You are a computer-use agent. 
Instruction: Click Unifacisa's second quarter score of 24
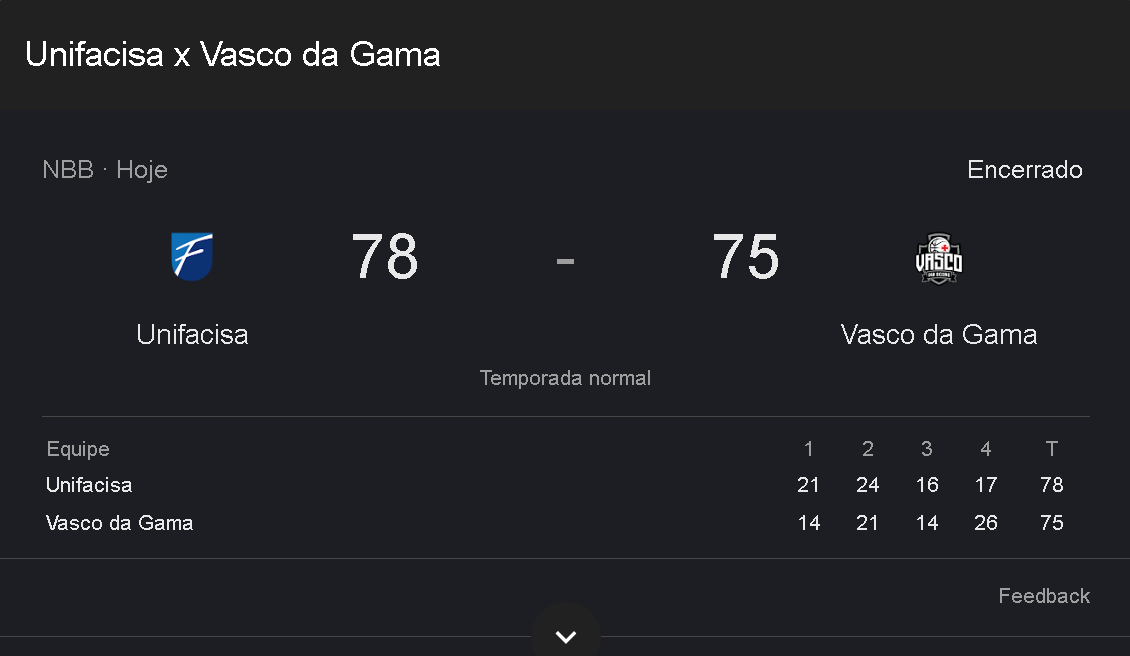[x=868, y=485]
